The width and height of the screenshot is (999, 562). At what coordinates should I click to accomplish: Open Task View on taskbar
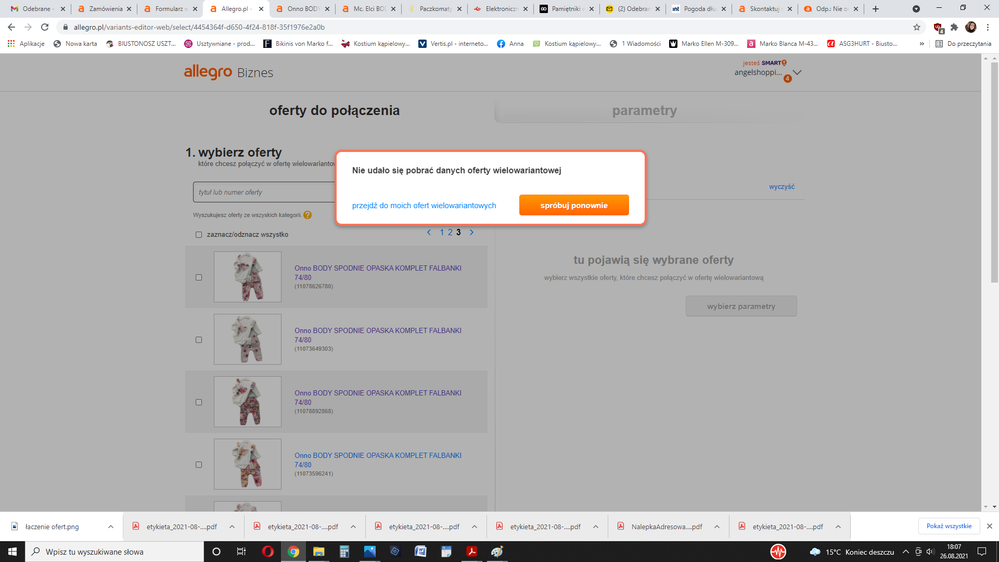(241, 552)
